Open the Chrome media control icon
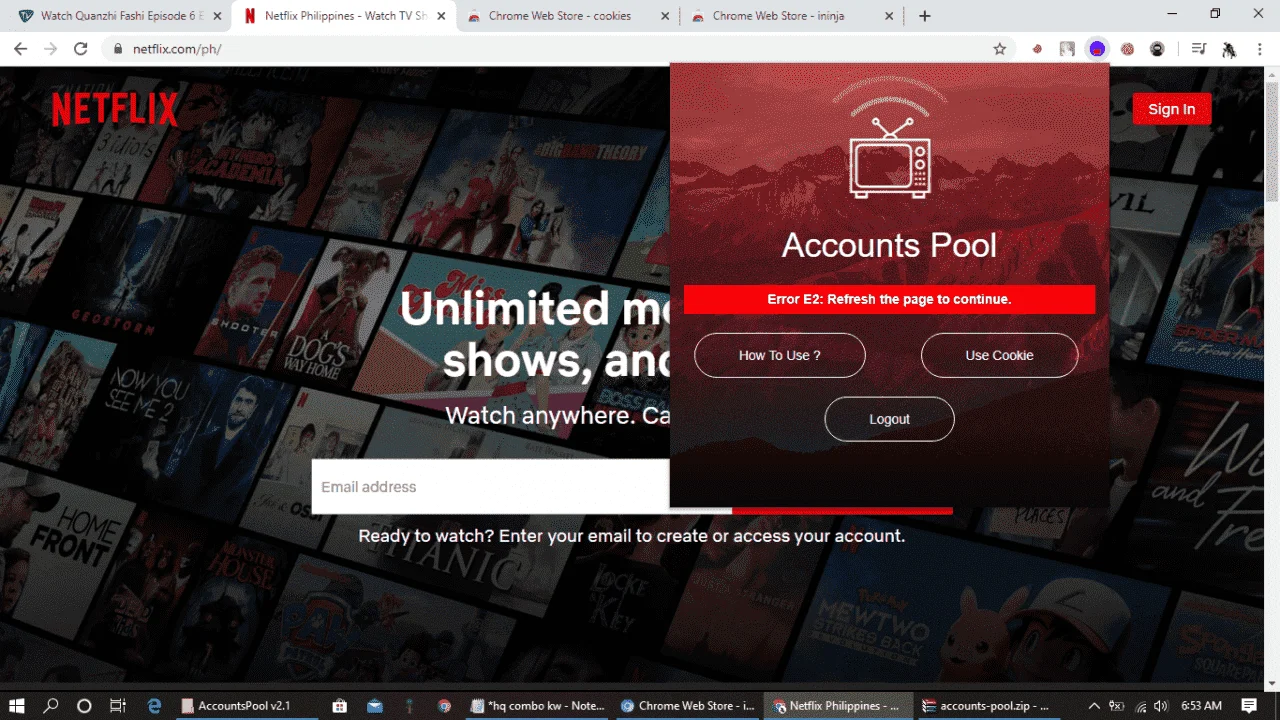1280x720 pixels. coord(1199,49)
